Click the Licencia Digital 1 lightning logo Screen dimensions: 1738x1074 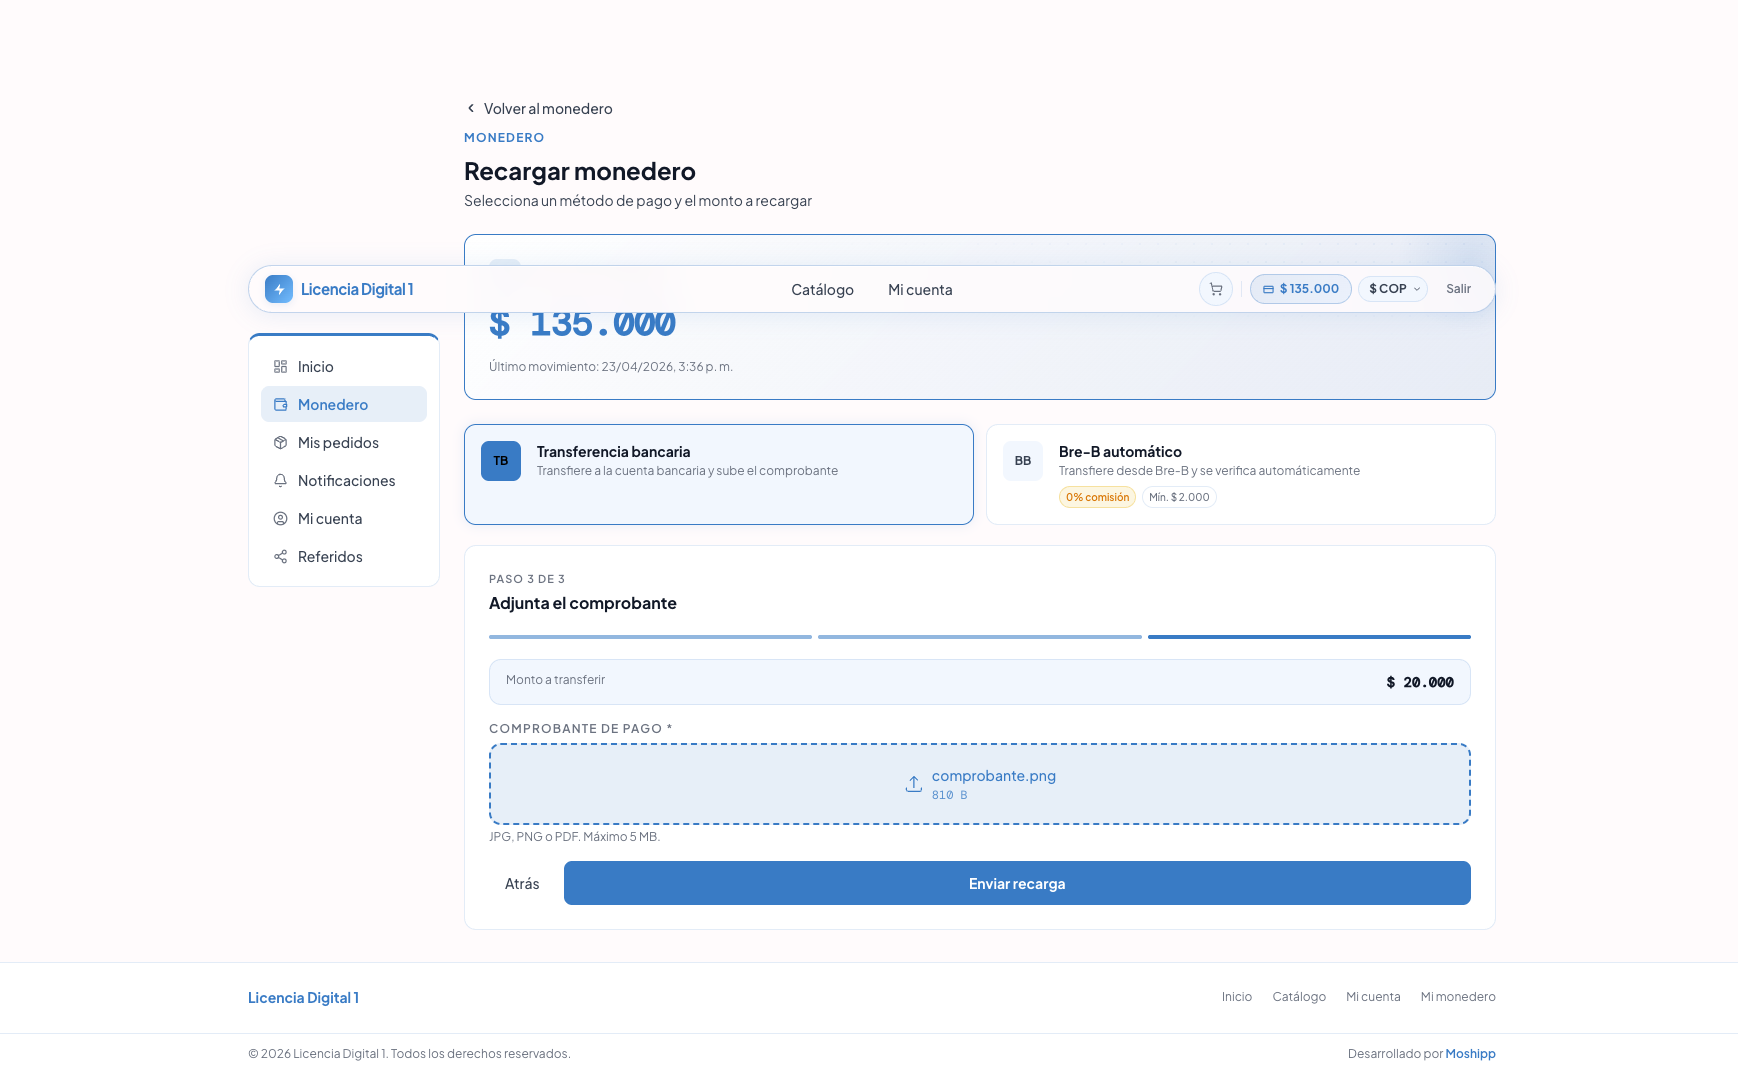click(279, 289)
